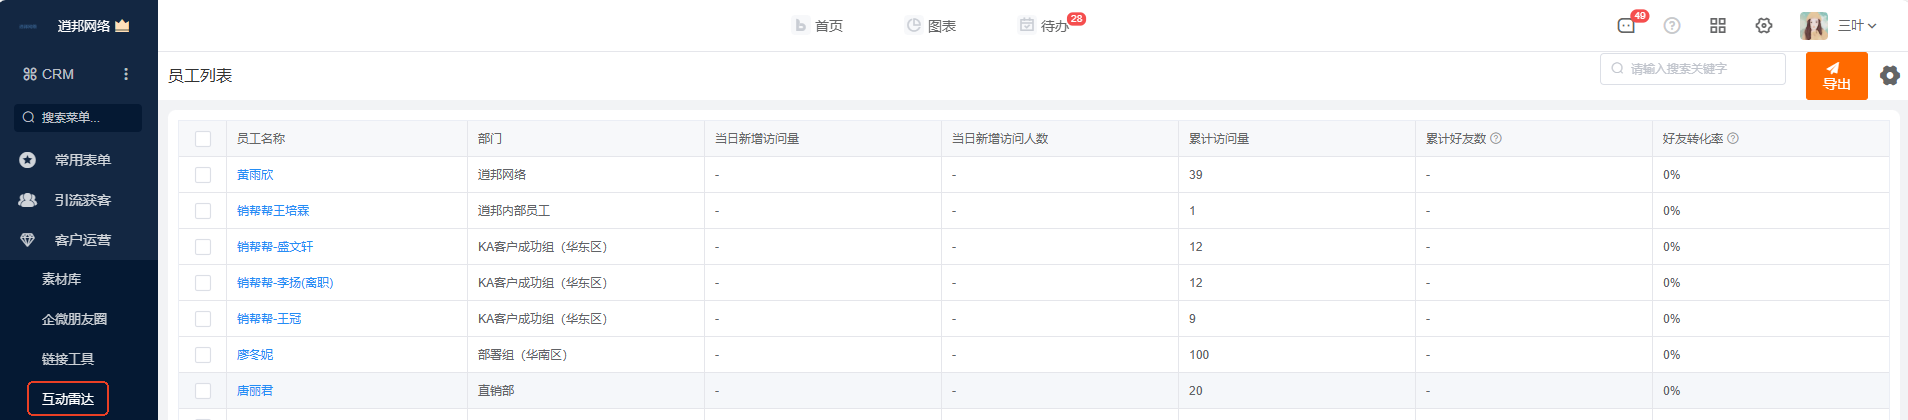Click the keyword search input field

pyautogui.click(x=1700, y=69)
